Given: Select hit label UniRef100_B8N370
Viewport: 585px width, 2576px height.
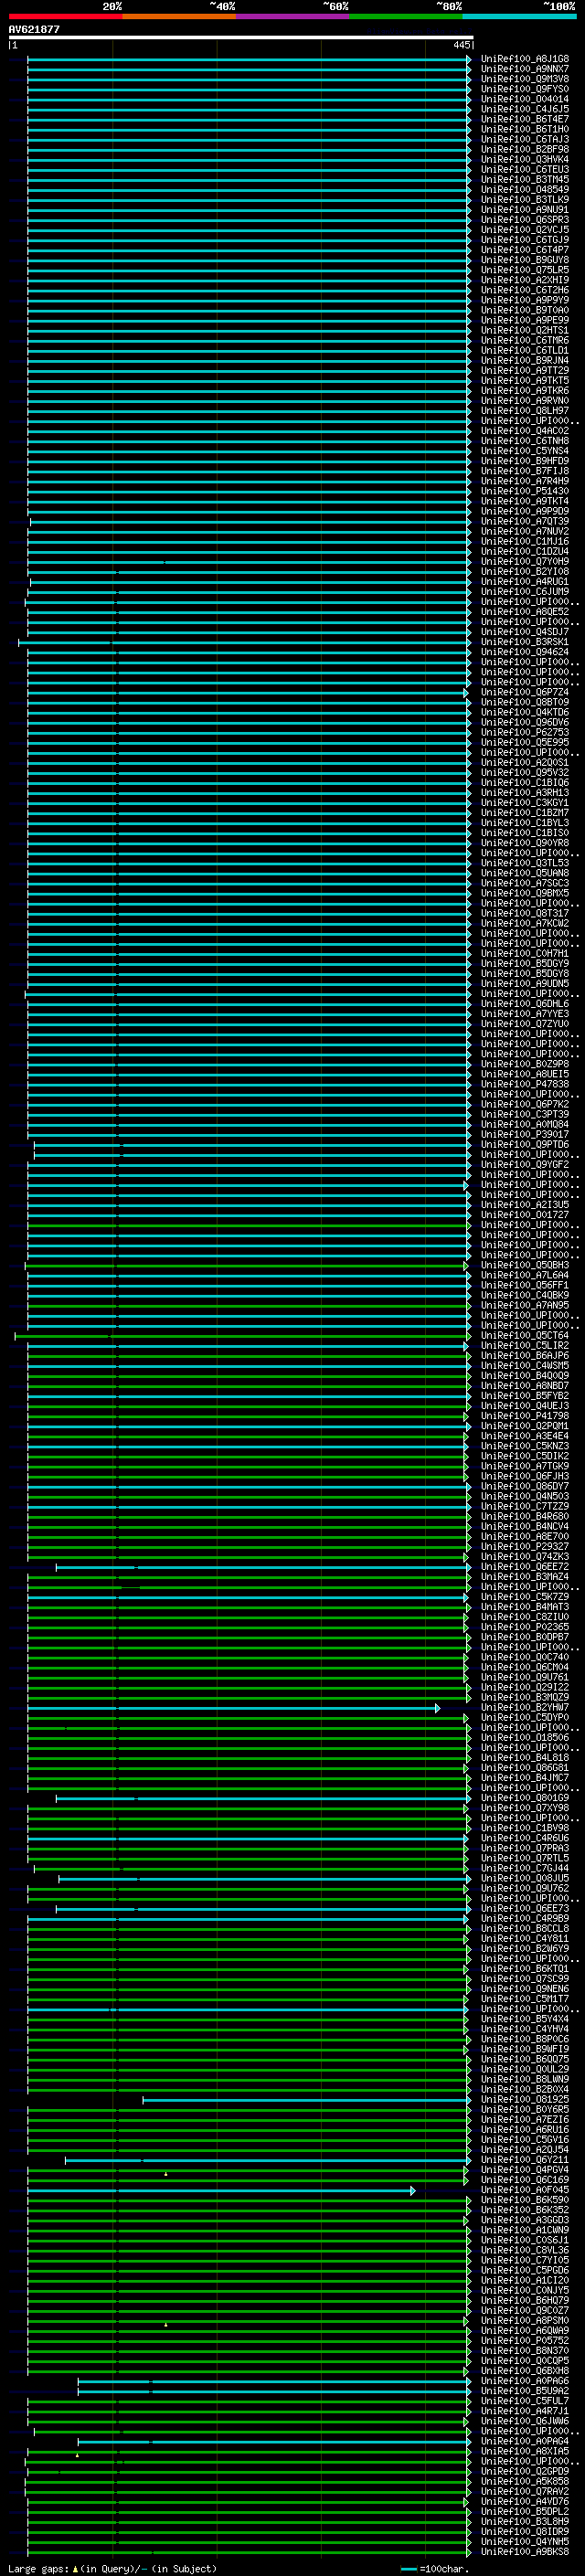Looking at the screenshot, I should tap(525, 2350).
